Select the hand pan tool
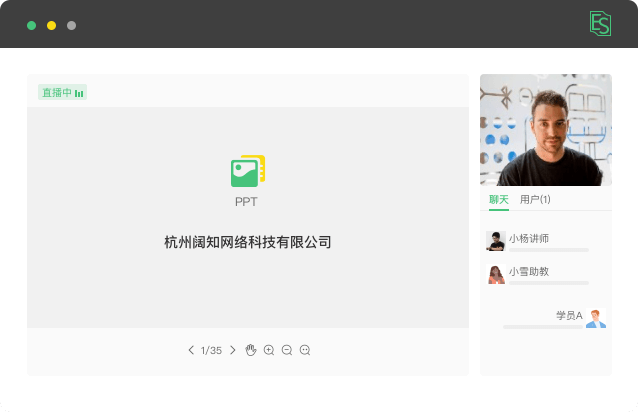The image size is (638, 412). click(251, 350)
